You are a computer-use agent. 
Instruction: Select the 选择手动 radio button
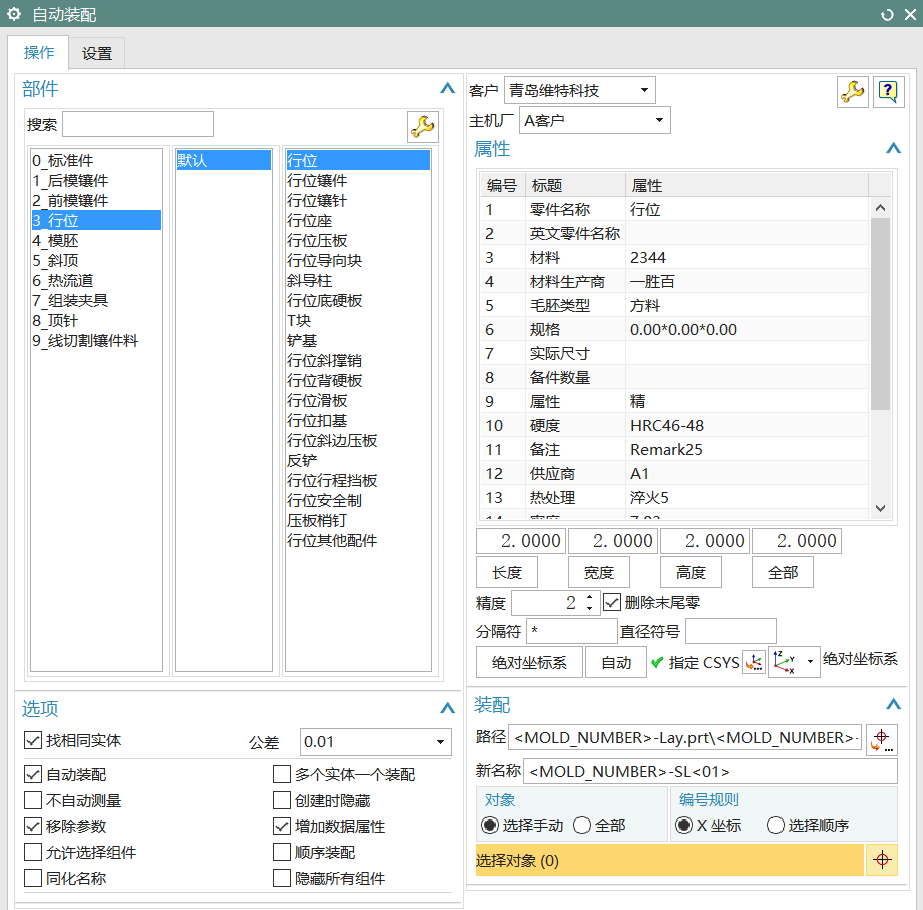[490, 825]
